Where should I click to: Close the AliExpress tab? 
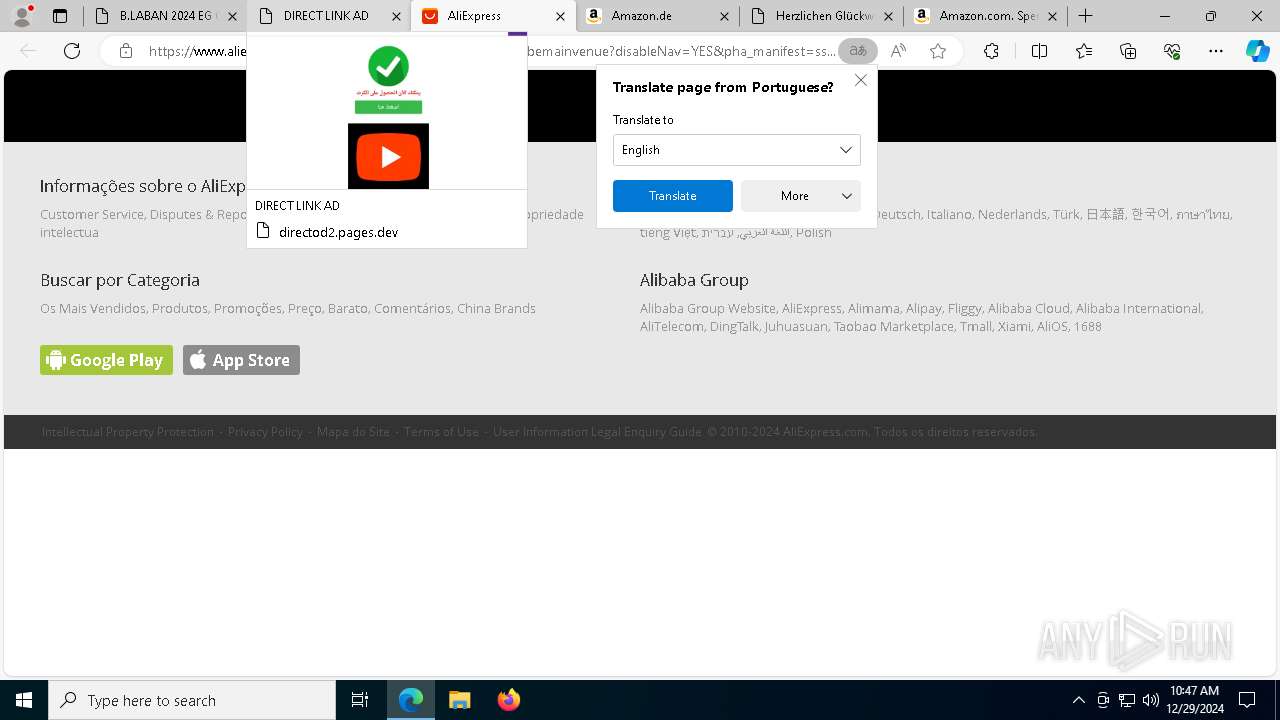coord(560,16)
